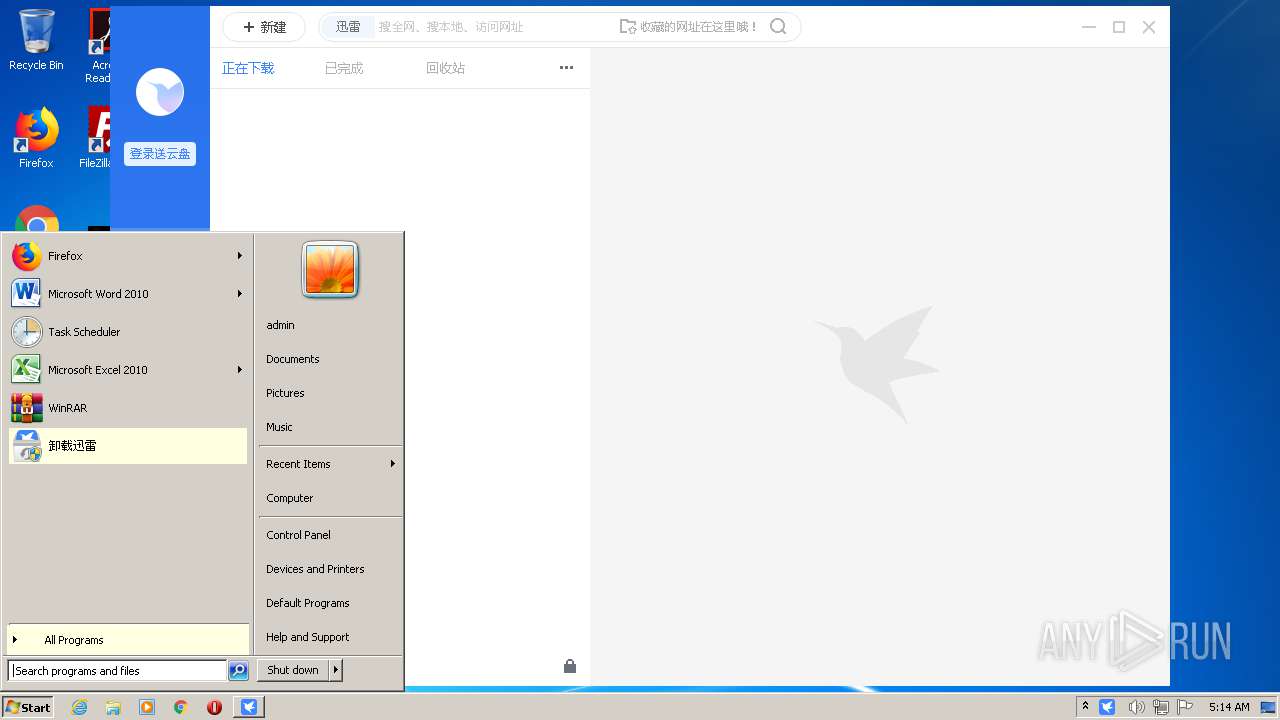This screenshot has height=720, width=1280.
Task: Close the Xunlei window
Action: [x=1149, y=27]
